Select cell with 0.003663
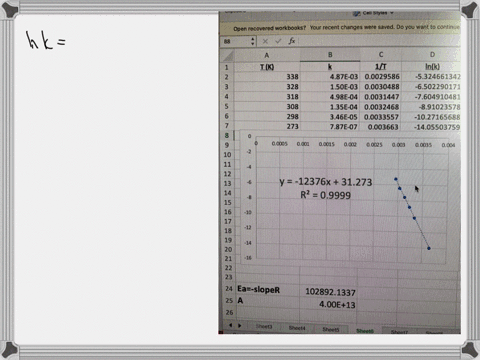The width and height of the screenshot is (480, 360). coord(381,127)
